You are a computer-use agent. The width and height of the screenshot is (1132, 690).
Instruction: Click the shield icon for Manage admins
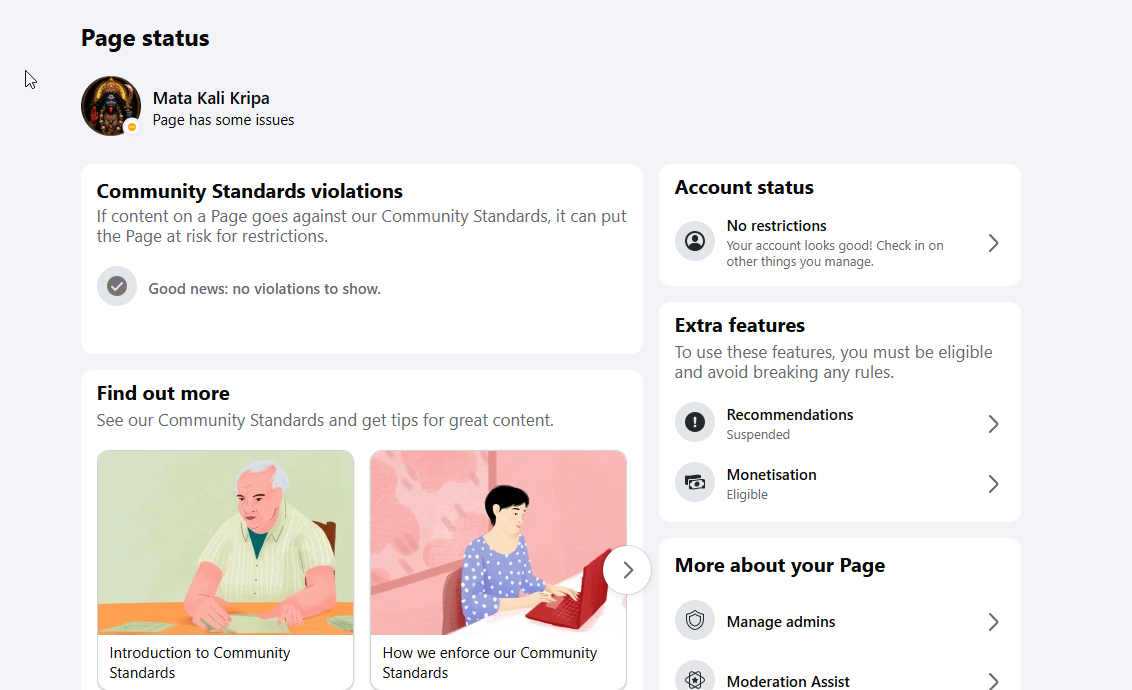point(695,620)
